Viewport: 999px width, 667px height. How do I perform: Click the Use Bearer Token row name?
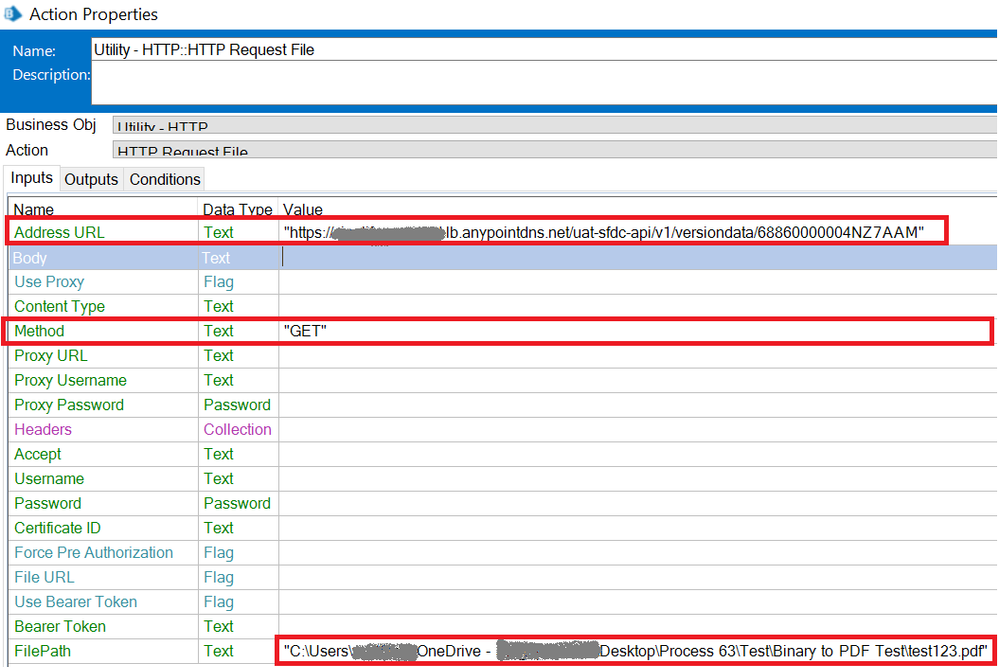[x=75, y=602]
